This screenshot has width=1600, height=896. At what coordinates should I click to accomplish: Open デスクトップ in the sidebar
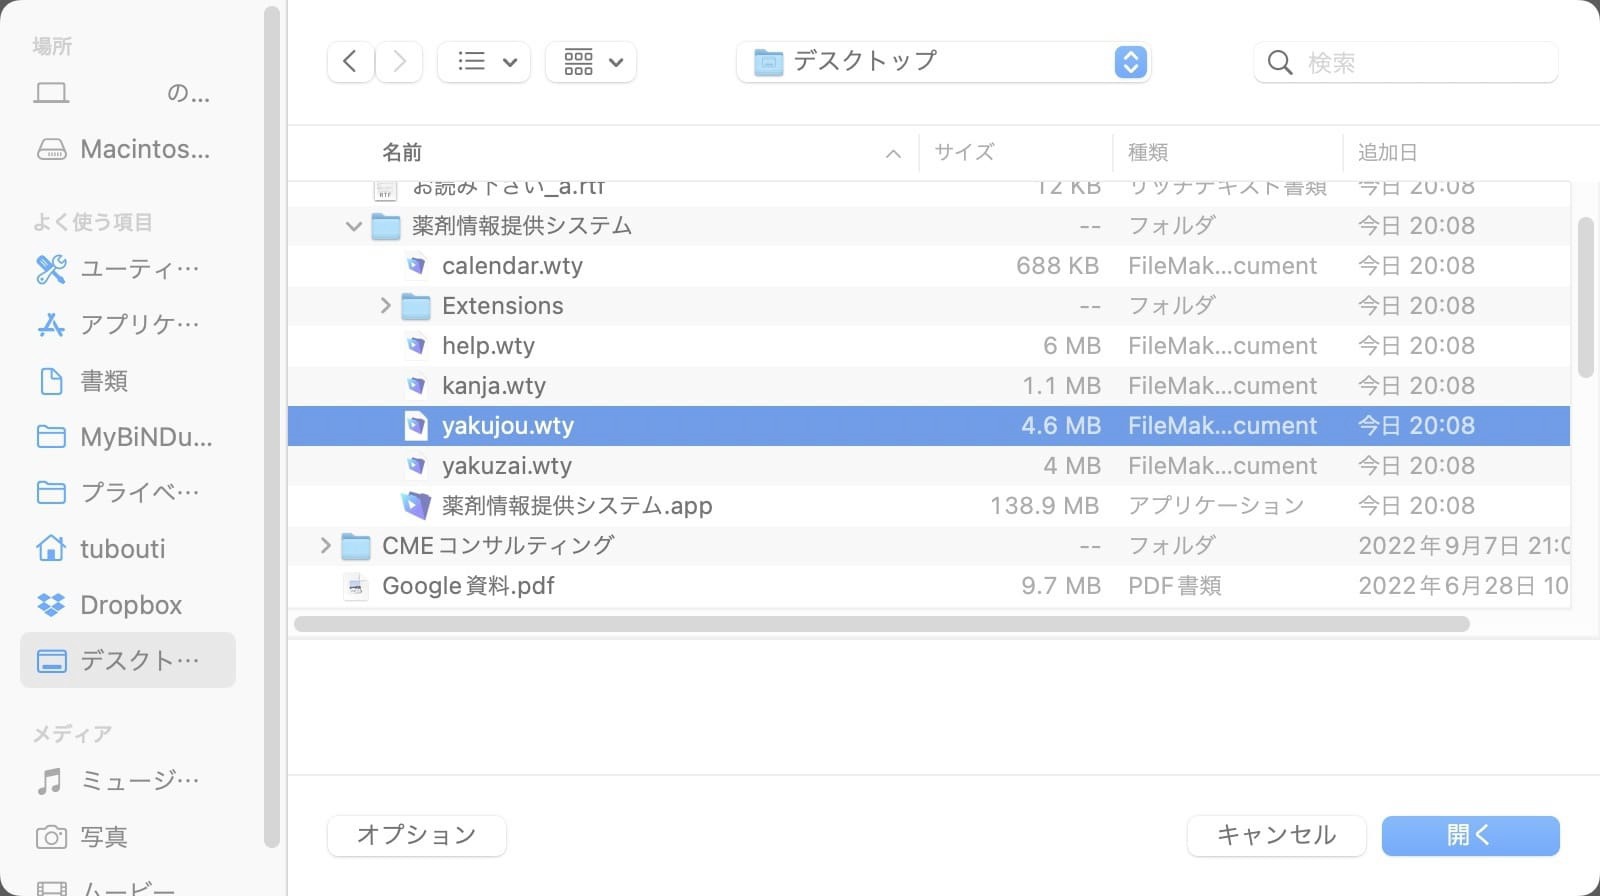tap(127, 660)
